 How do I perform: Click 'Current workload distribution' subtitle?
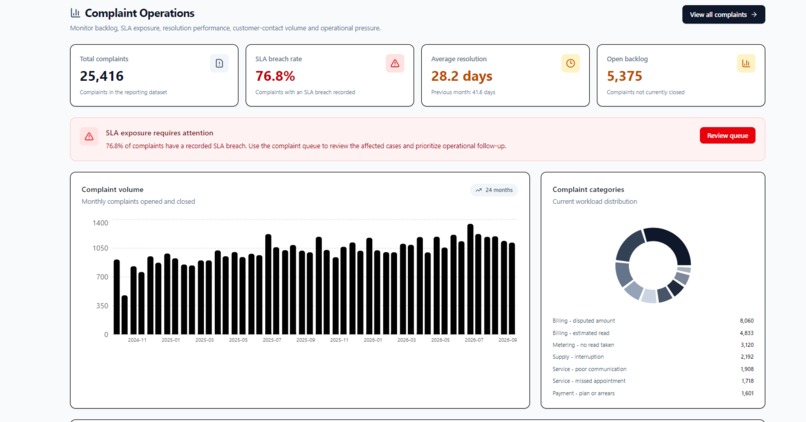coord(595,201)
